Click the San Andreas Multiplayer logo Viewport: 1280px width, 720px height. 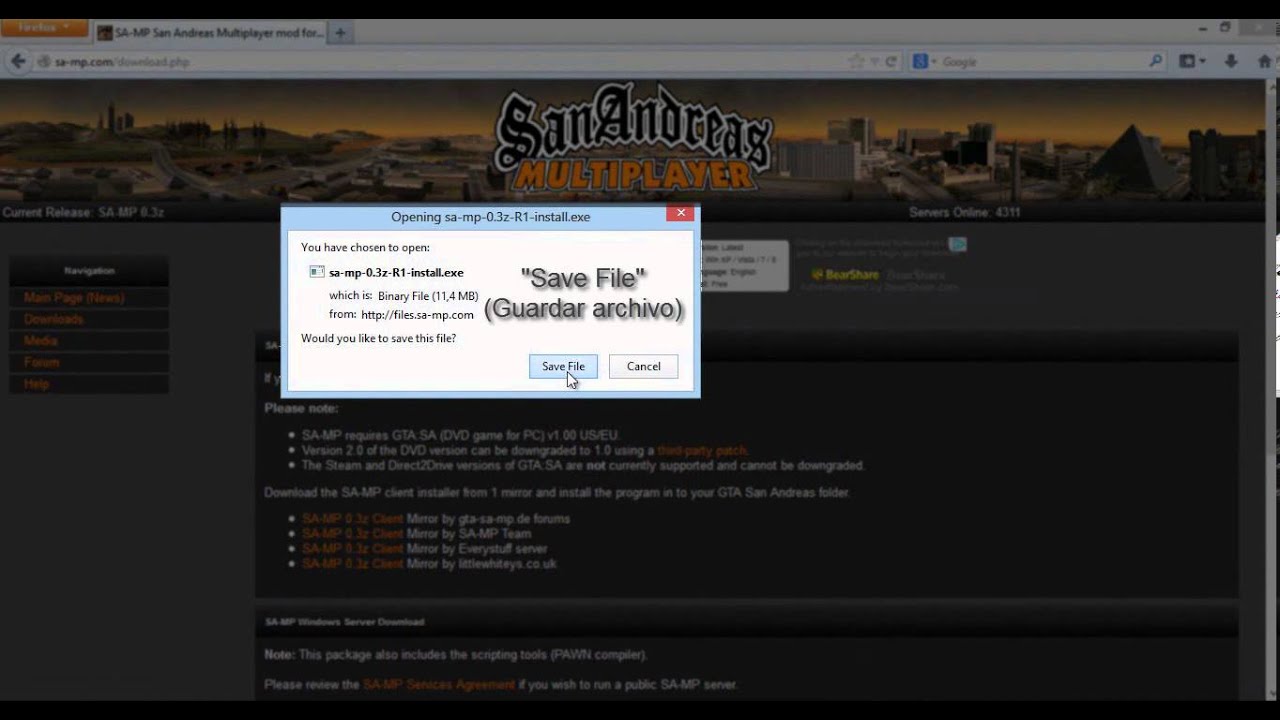(x=634, y=140)
